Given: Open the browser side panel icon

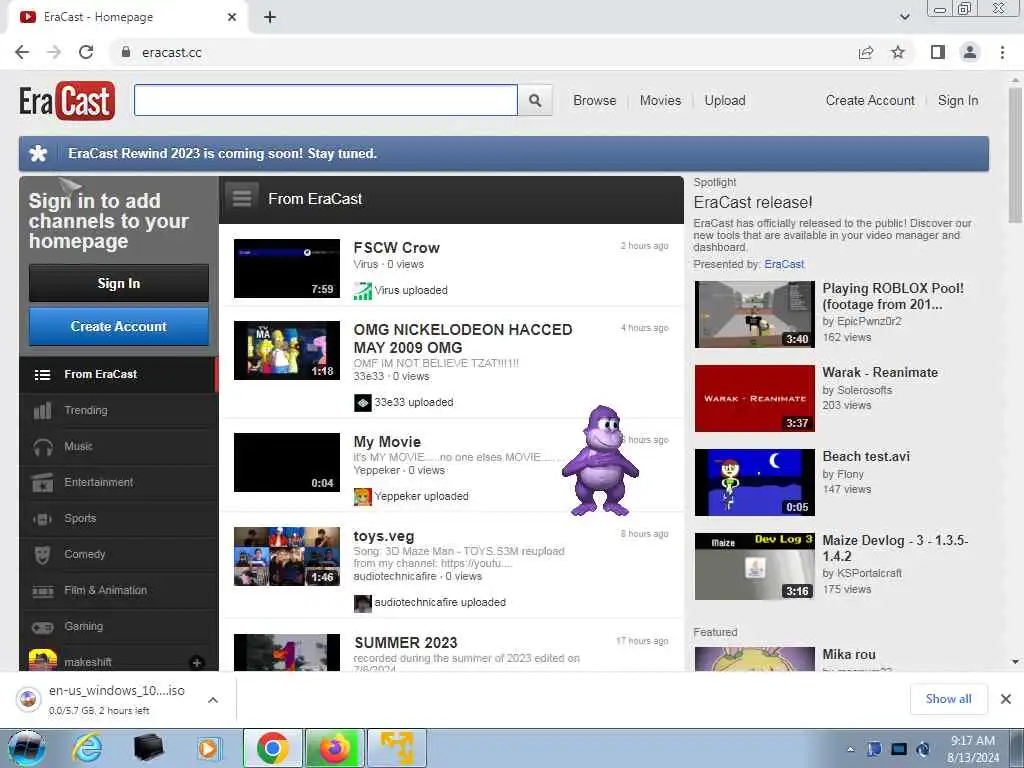Looking at the screenshot, I should point(938,52).
